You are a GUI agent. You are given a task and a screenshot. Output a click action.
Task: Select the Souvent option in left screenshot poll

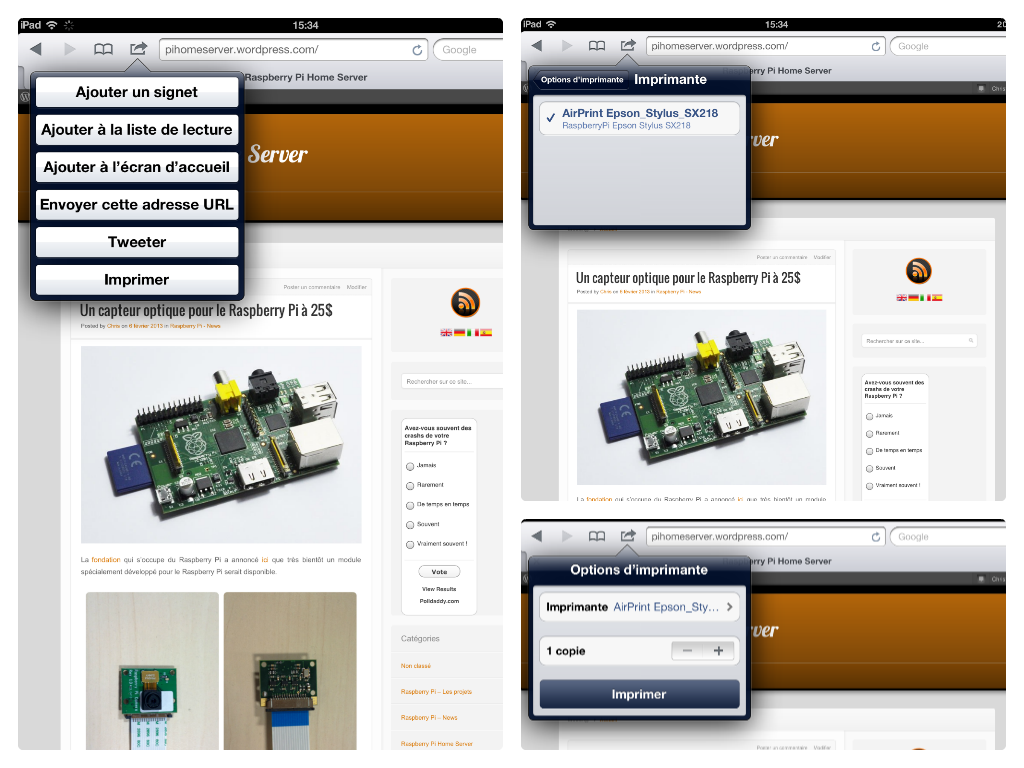[x=410, y=525]
